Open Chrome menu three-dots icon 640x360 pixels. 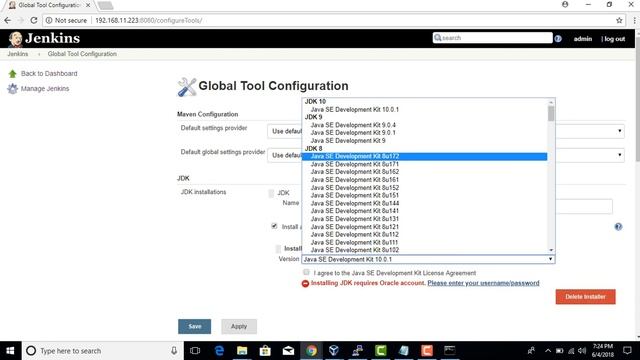pos(634,20)
